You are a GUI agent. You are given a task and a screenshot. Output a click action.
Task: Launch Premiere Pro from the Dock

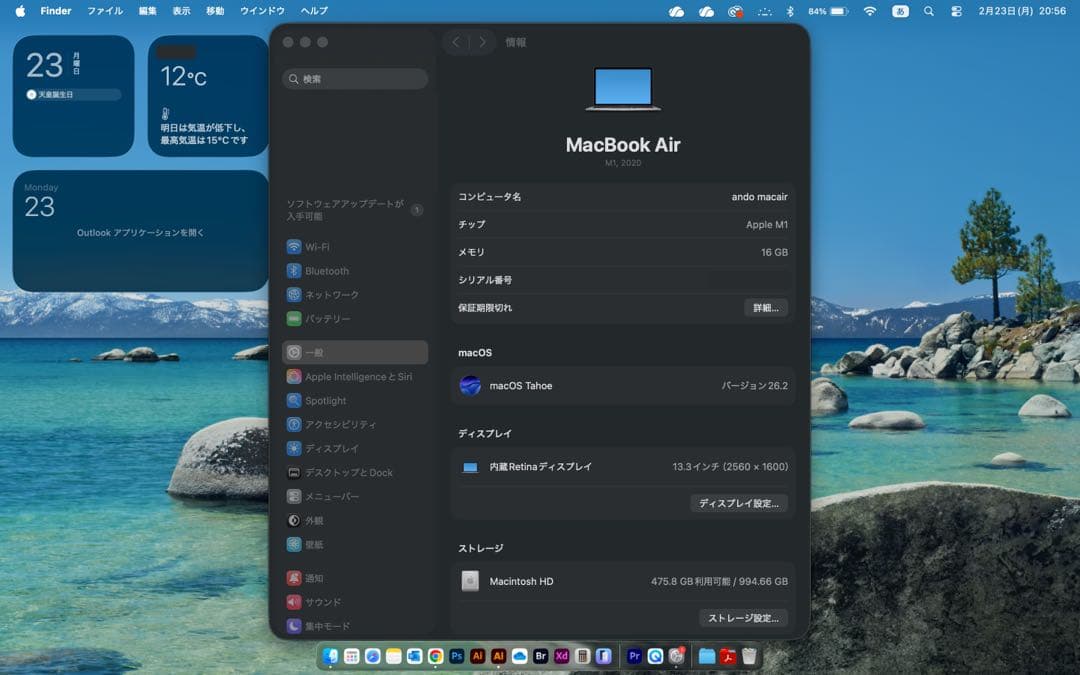coord(634,656)
